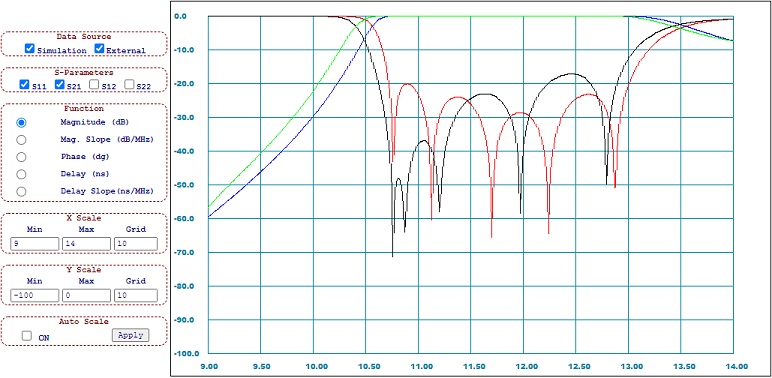Uncheck the S11 parameter checkbox
Viewport: 772px width, 378px height.
click(x=24, y=85)
